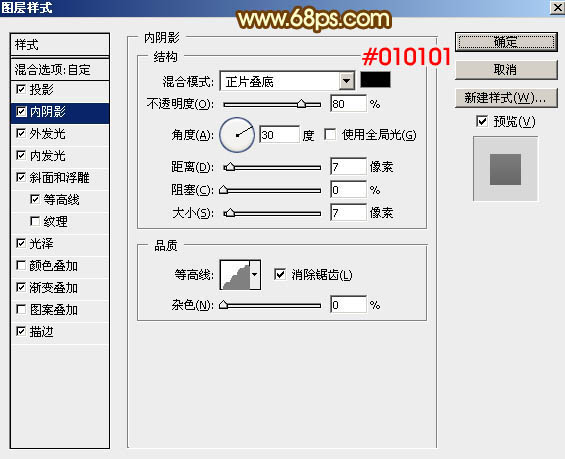Click the 距离 distance slider handle
This screenshot has width=565, height=459.
pyautogui.click(x=230, y=167)
